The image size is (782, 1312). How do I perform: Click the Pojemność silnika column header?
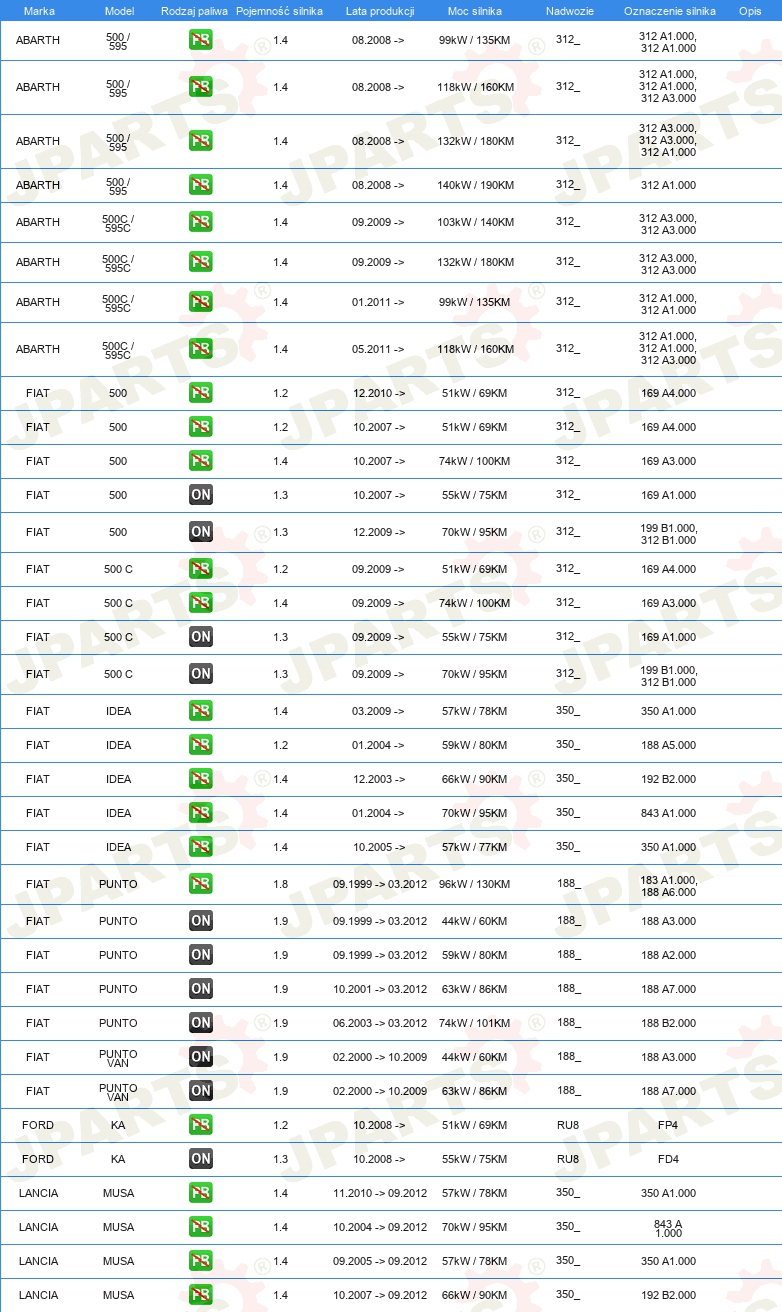coord(279,11)
